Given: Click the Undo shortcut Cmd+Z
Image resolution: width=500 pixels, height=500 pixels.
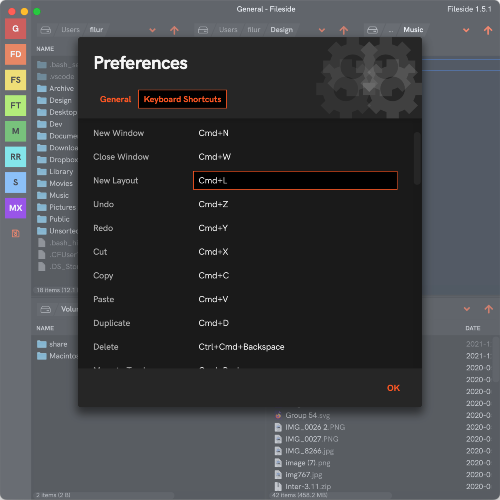Looking at the screenshot, I should click(x=213, y=204).
